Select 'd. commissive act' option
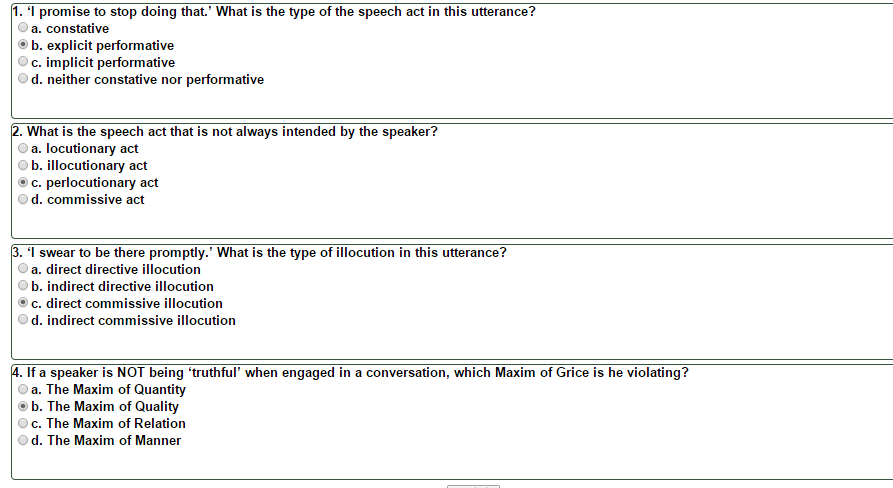Screen dimensions: 893x488 (x=23, y=199)
